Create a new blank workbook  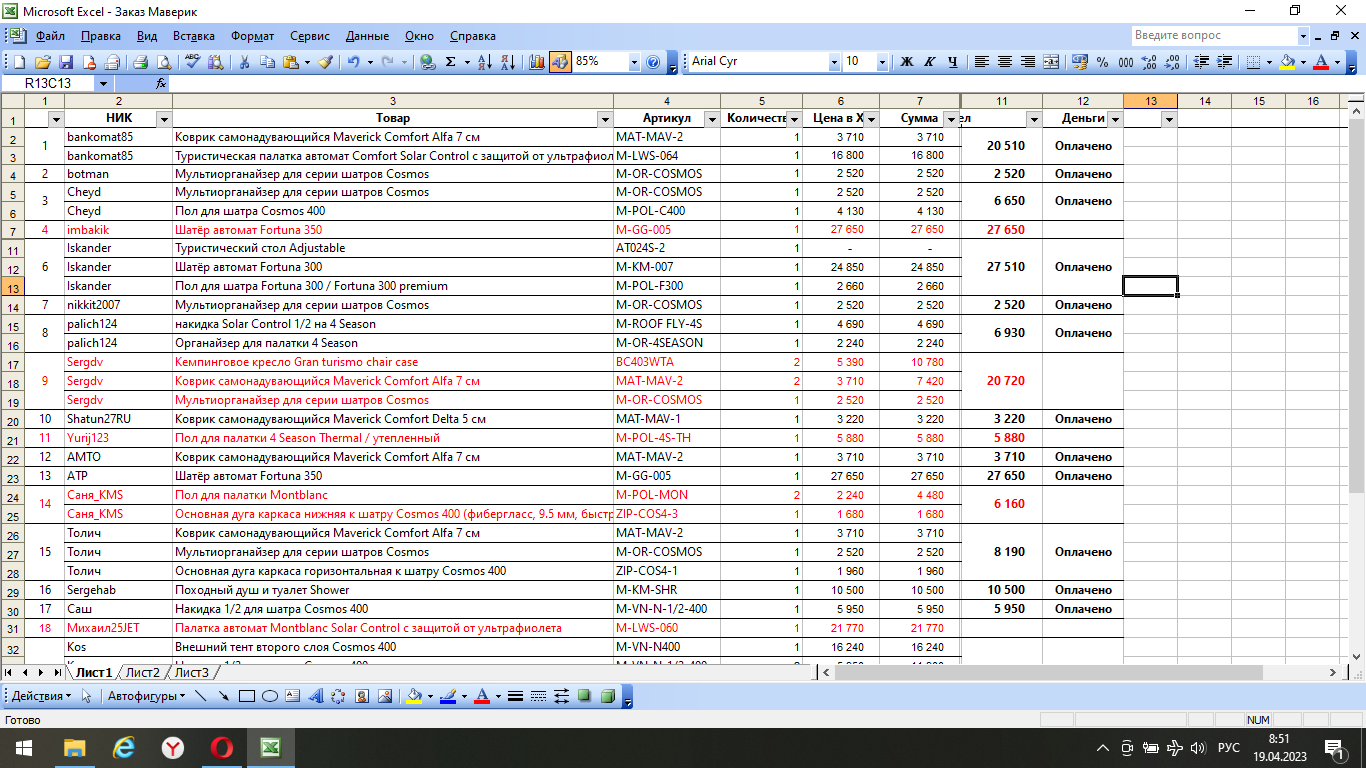click(x=19, y=62)
